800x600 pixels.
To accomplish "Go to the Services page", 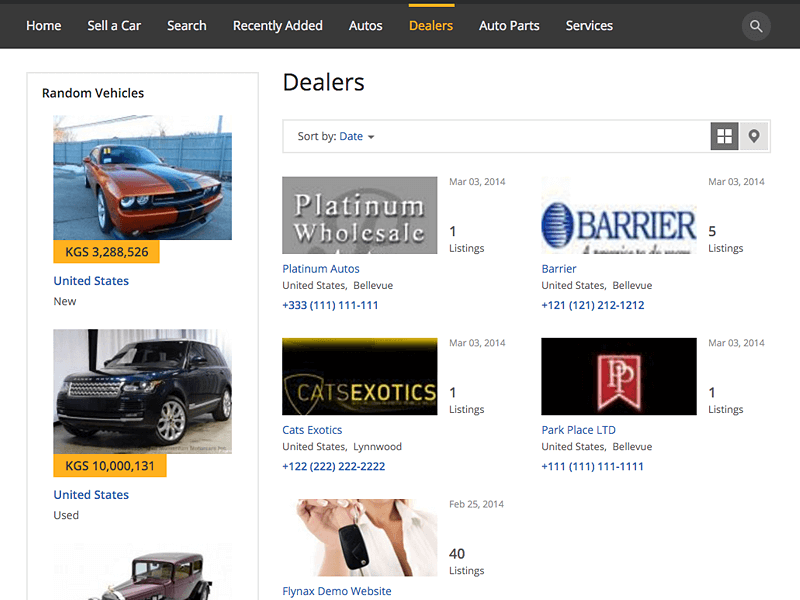I will click(x=589, y=26).
